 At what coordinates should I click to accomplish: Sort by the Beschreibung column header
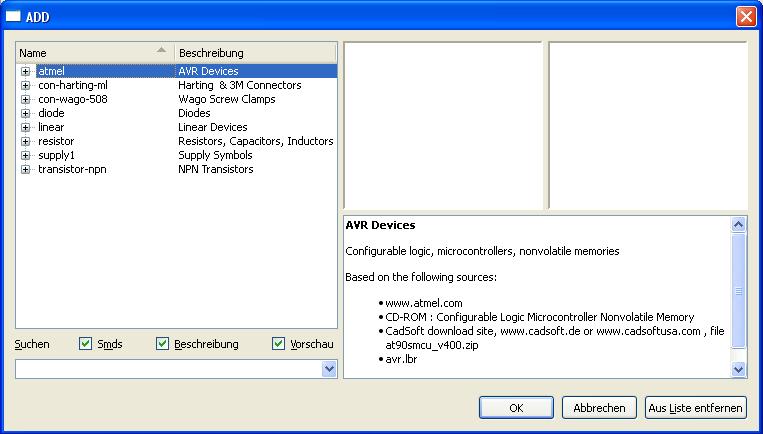(255, 53)
